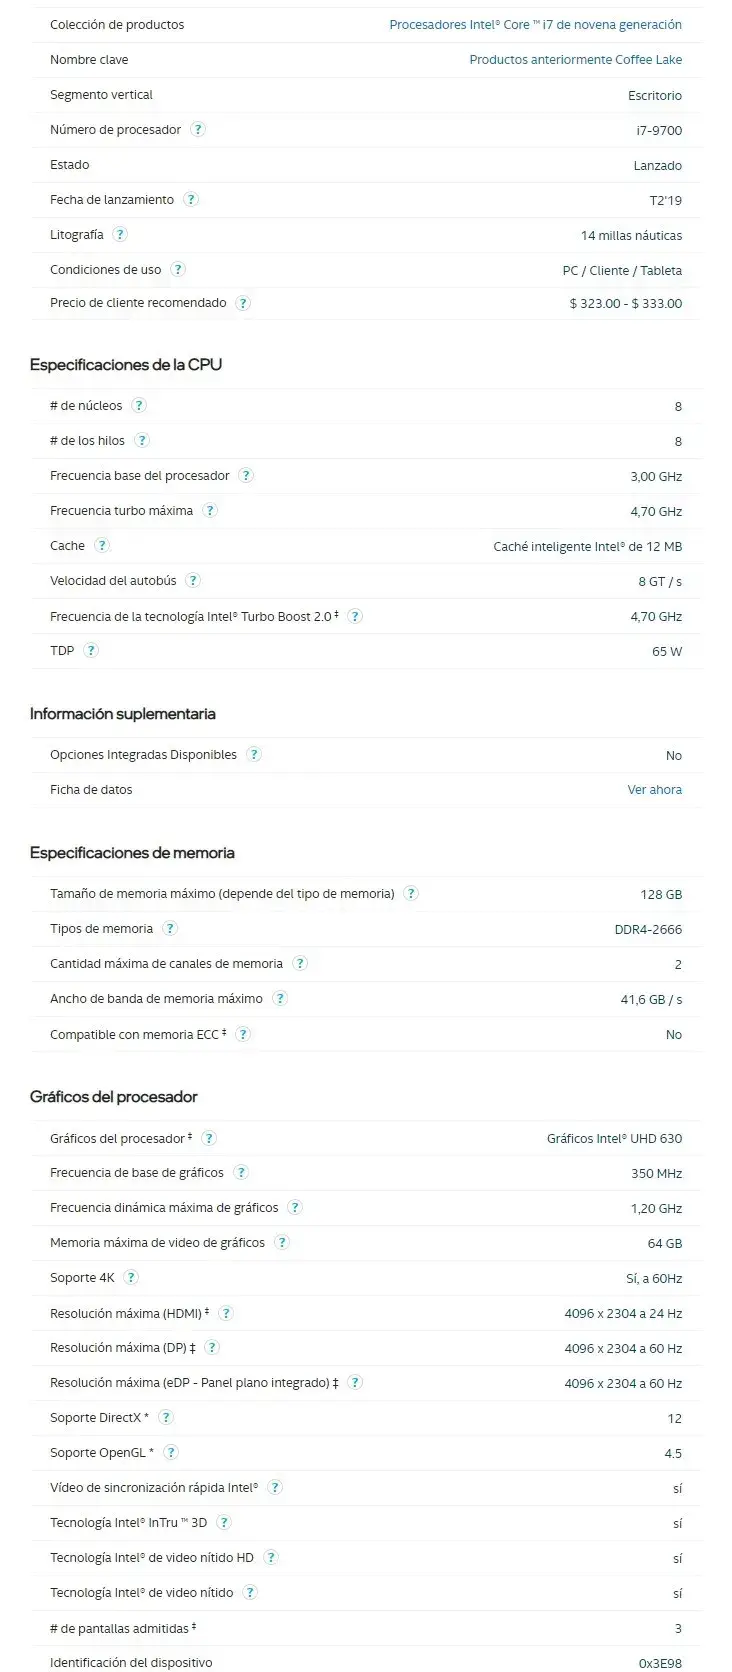Follow the Productos anteriormente Coffee Lake link
The width and height of the screenshot is (732, 1672).
575,60
